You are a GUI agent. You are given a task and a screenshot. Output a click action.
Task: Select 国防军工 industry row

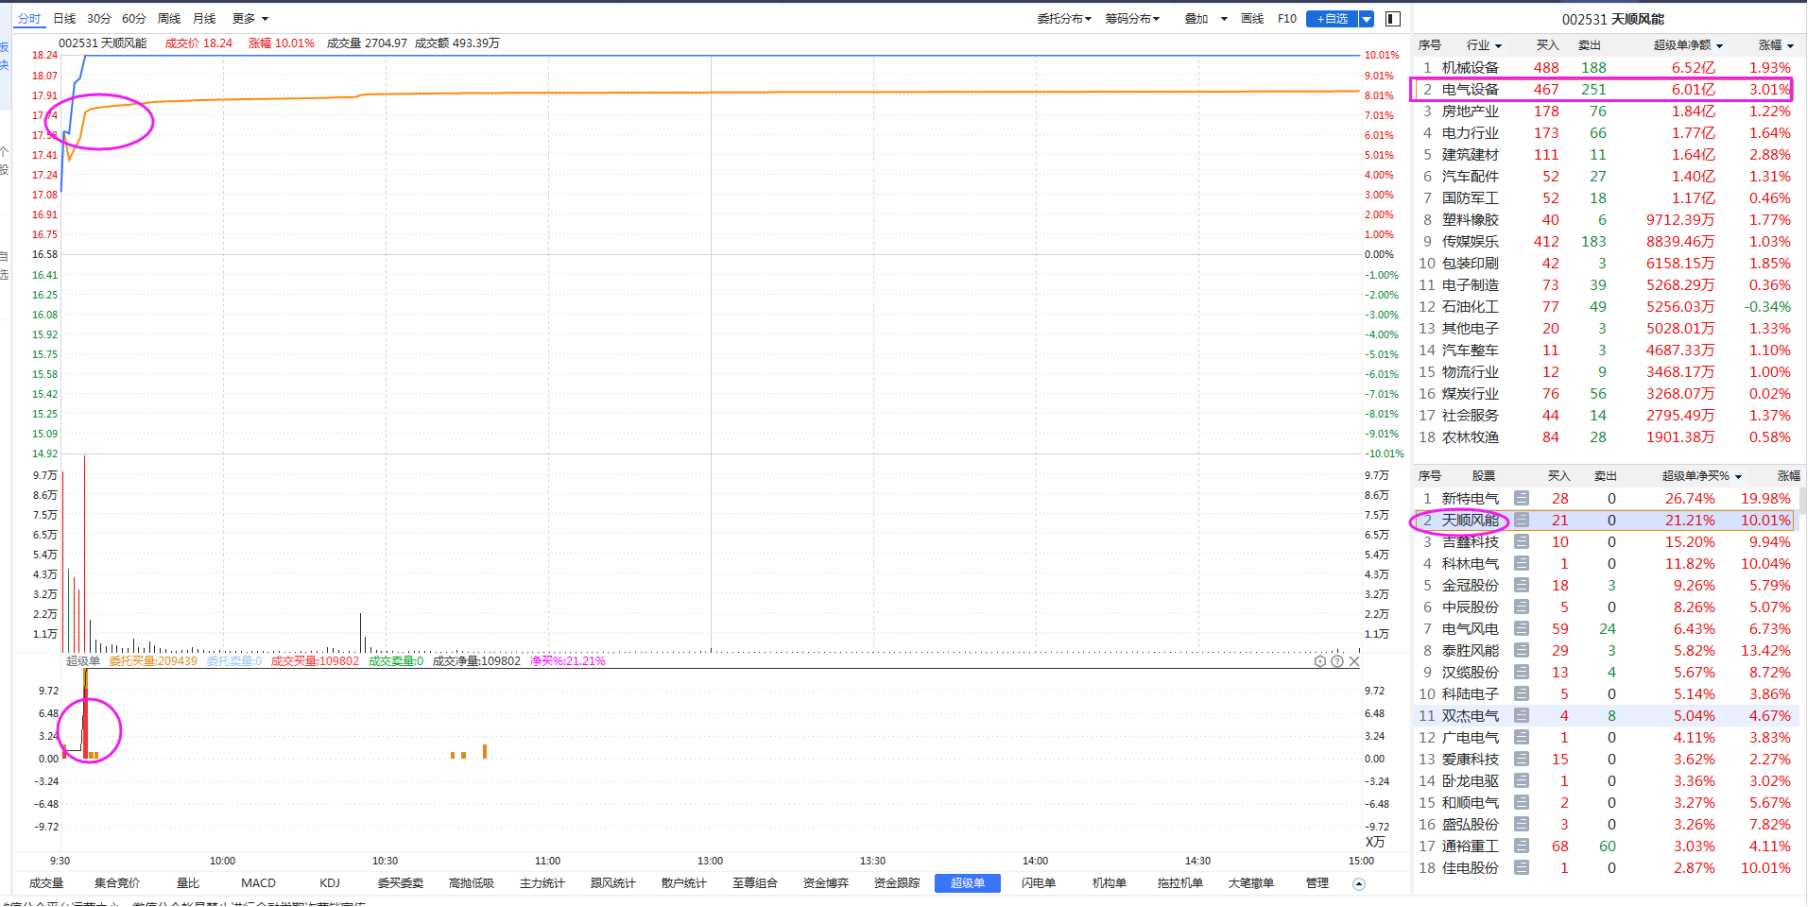point(1602,198)
